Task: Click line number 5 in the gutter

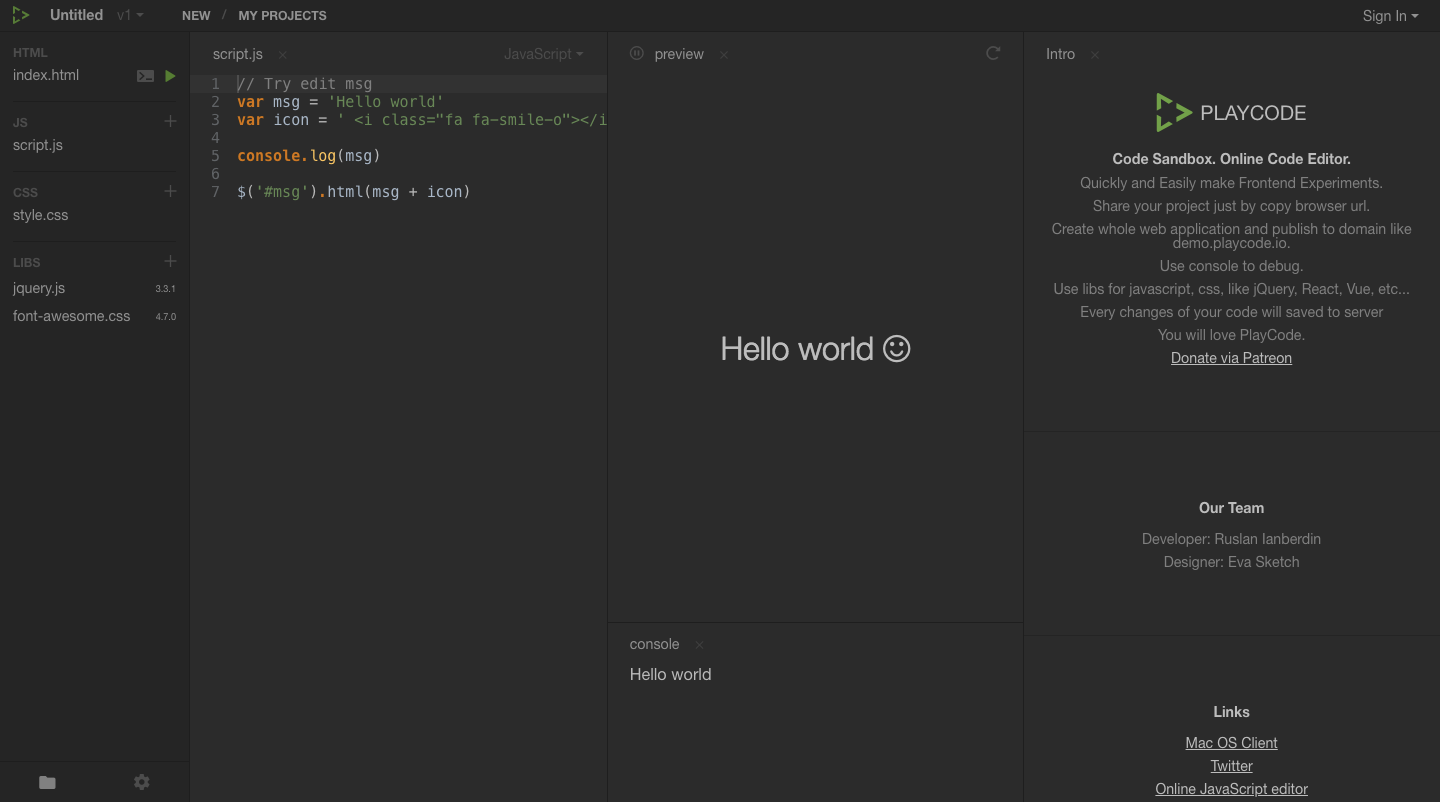Action: click(215, 156)
